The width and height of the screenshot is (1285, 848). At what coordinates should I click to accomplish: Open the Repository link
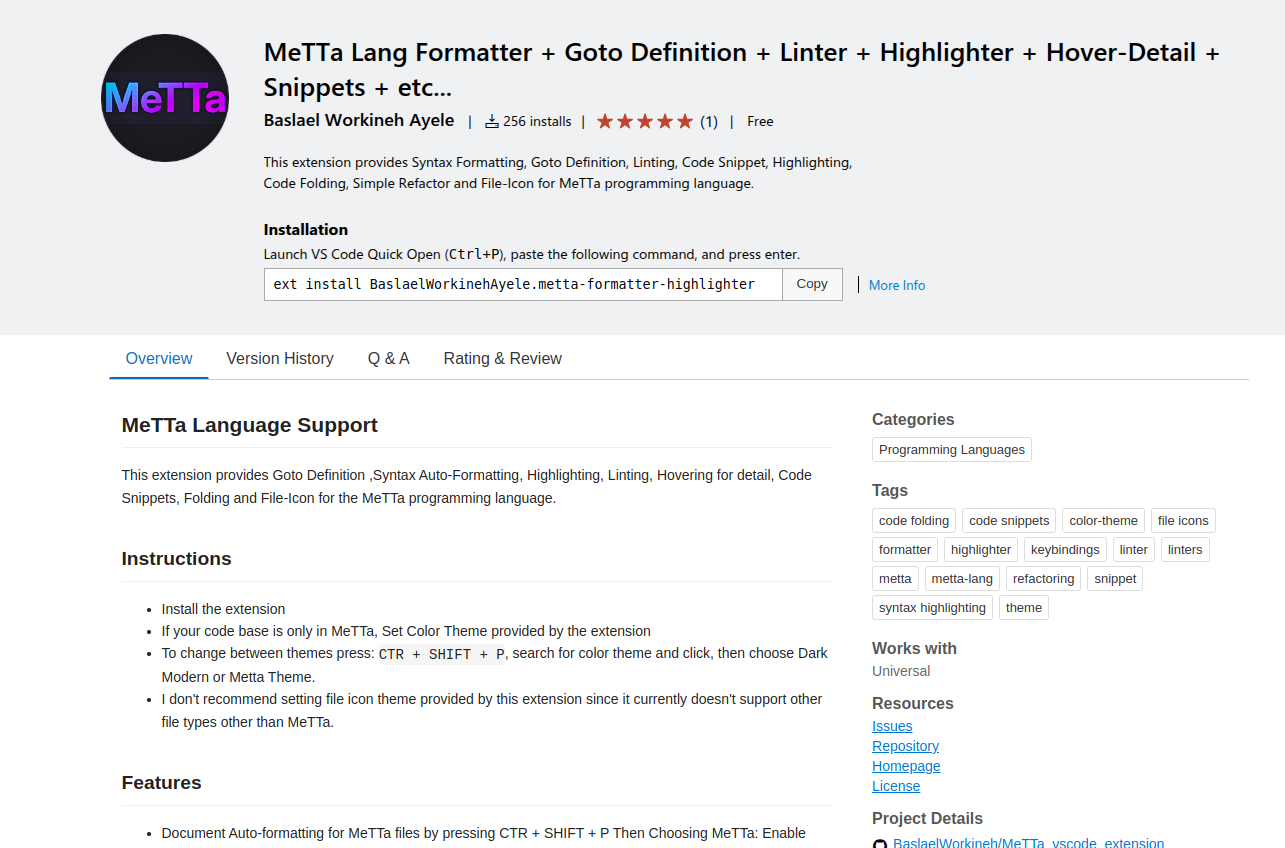click(x=905, y=746)
